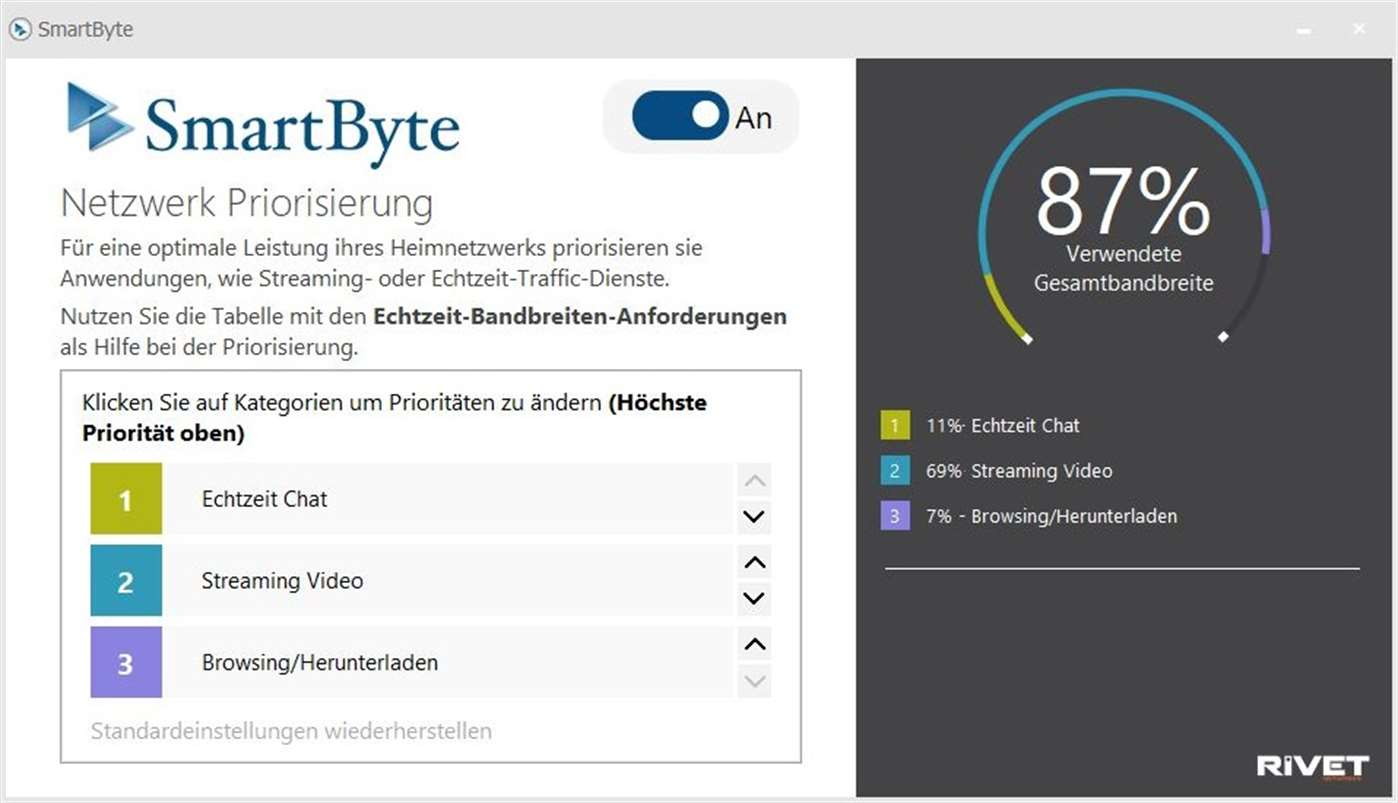The height and width of the screenshot is (803, 1398).
Task: Select the purple number 3 badge for Browsing/Herunterladen
Action: [x=126, y=662]
